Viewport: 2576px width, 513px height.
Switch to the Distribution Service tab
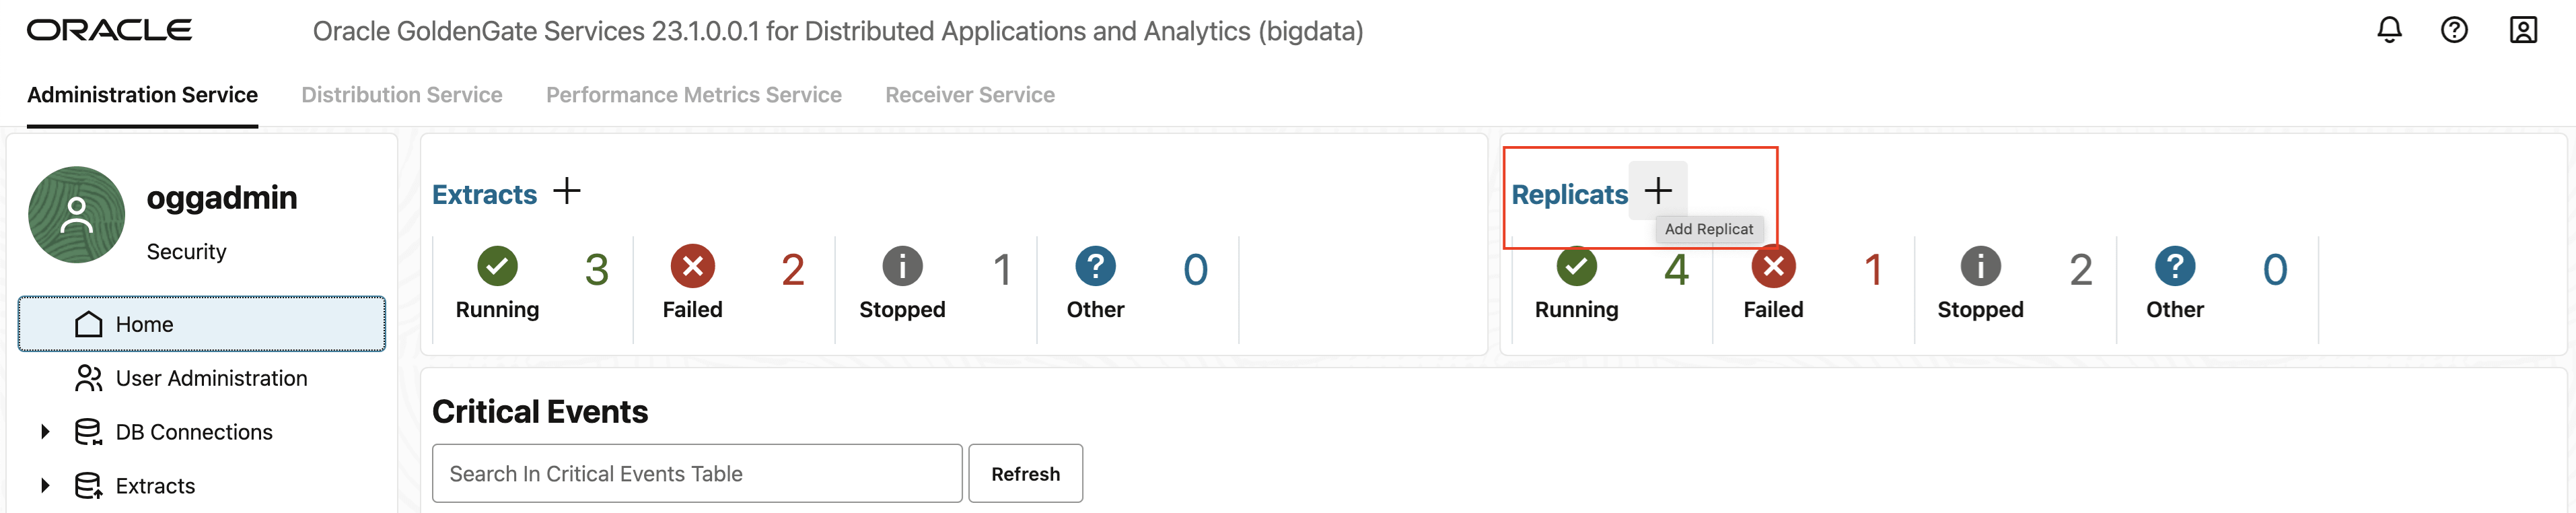[402, 94]
